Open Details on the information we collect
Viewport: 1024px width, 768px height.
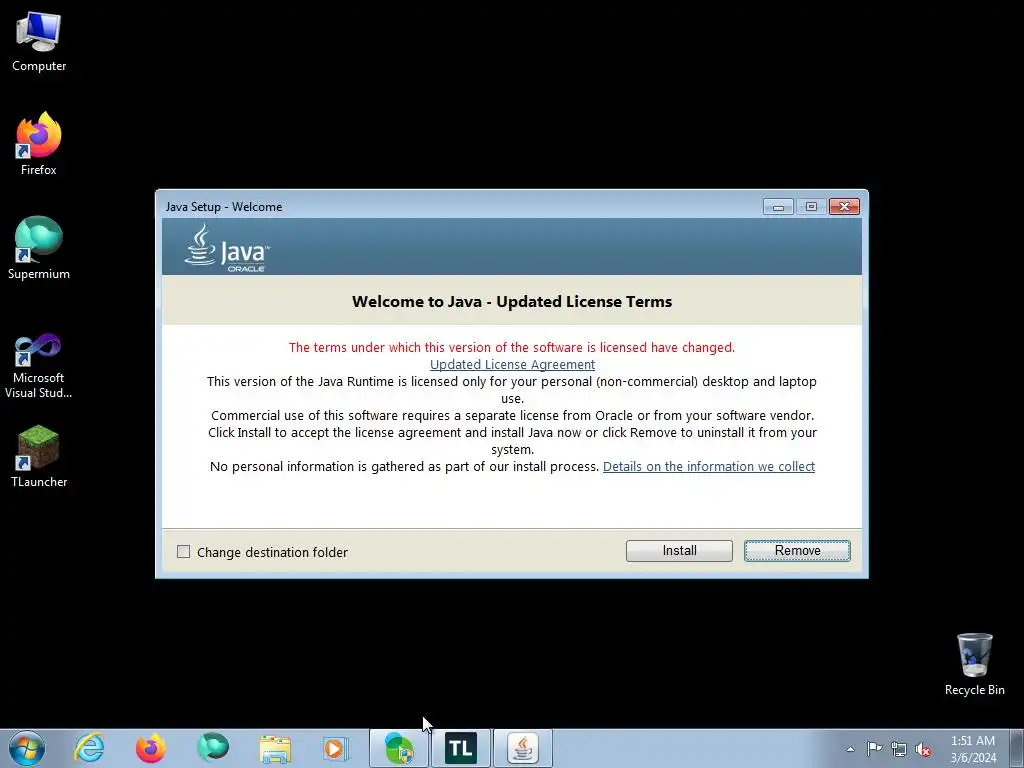click(709, 466)
